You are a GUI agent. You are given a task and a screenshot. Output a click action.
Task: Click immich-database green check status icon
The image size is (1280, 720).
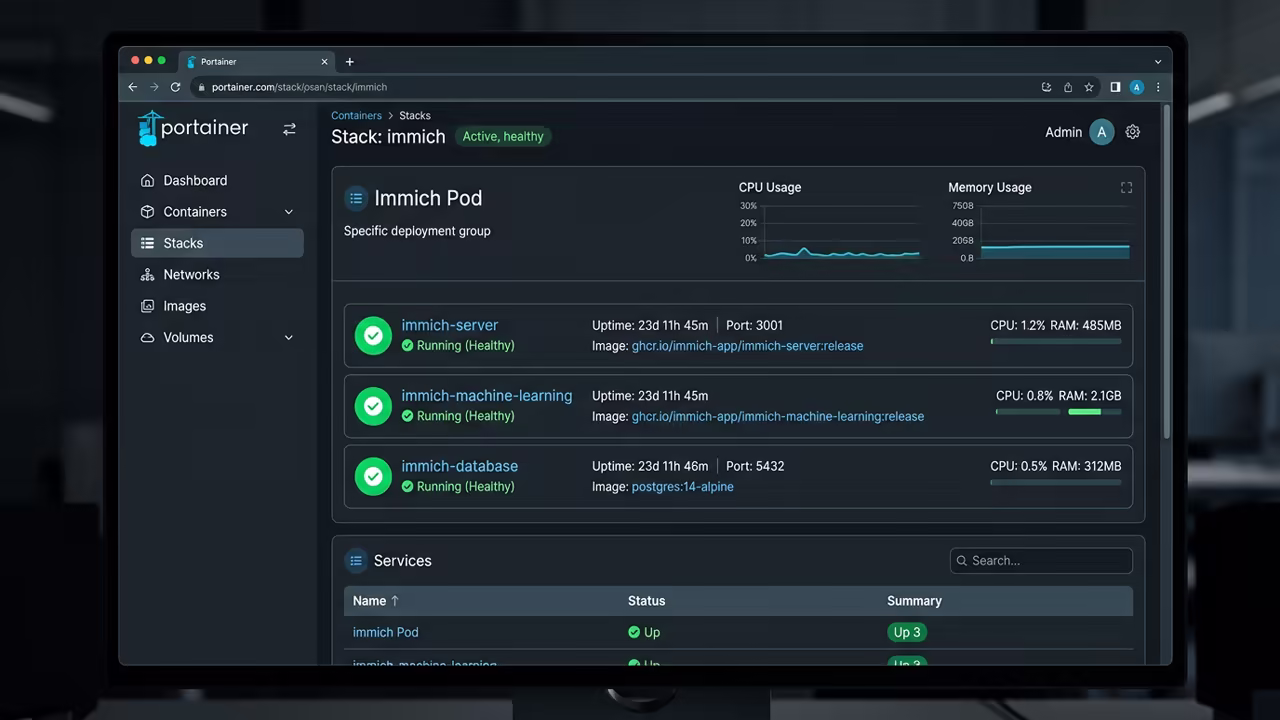point(373,477)
